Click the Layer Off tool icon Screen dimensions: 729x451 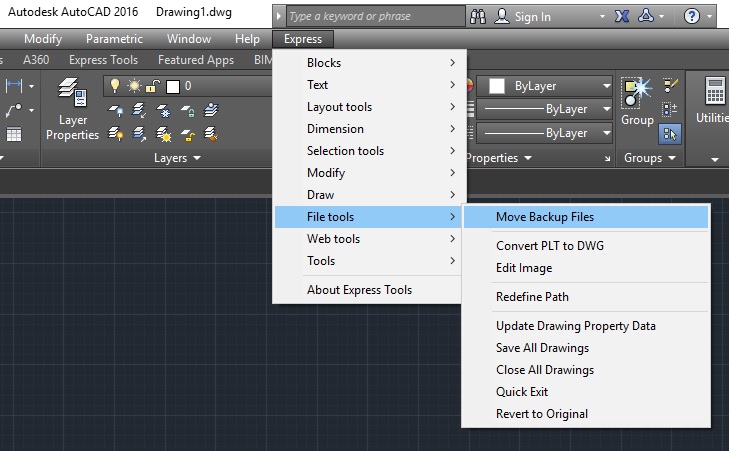tap(115, 111)
